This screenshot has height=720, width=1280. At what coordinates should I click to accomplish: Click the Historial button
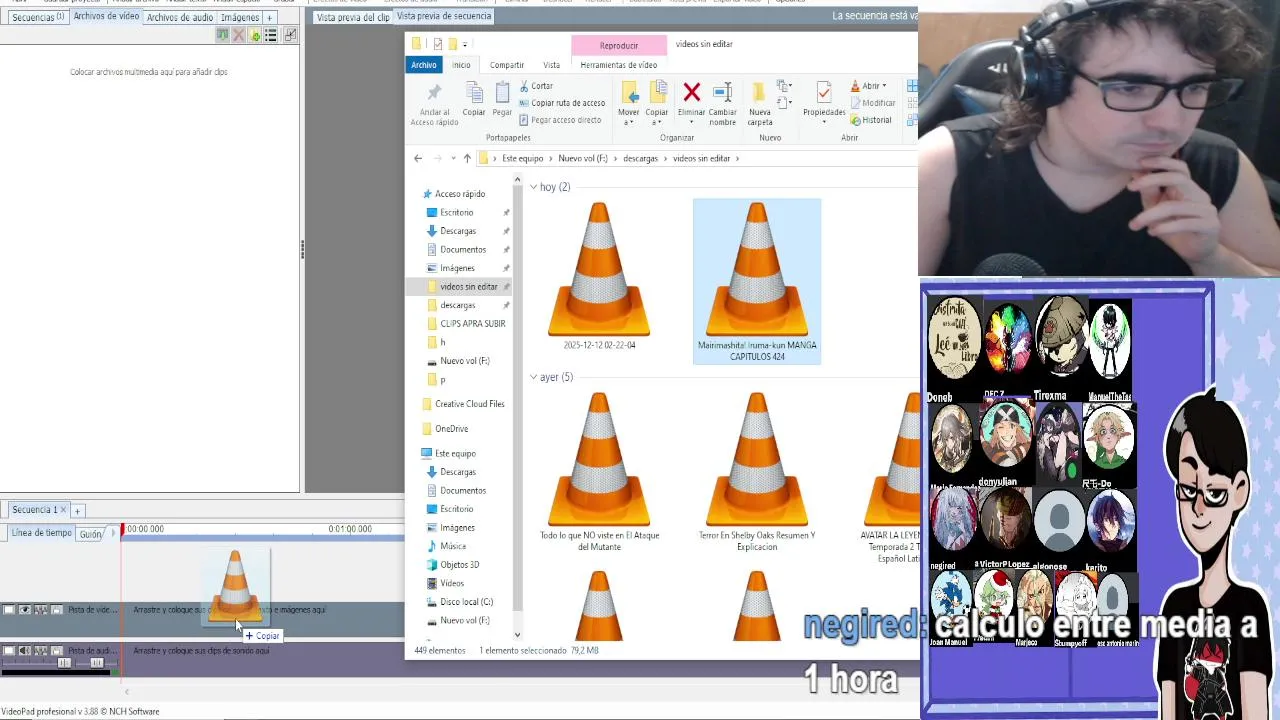click(870, 120)
